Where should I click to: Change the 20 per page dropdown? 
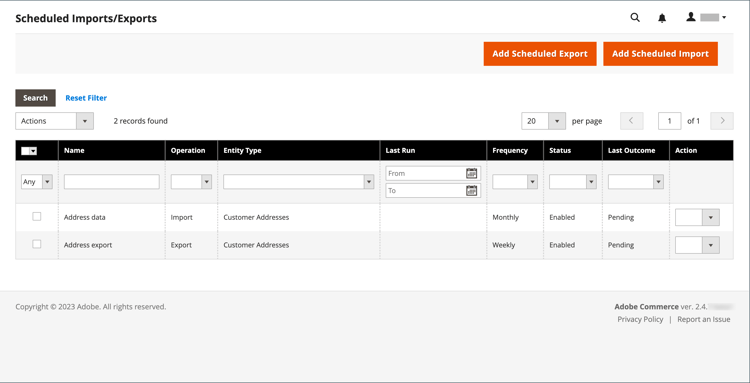click(543, 121)
